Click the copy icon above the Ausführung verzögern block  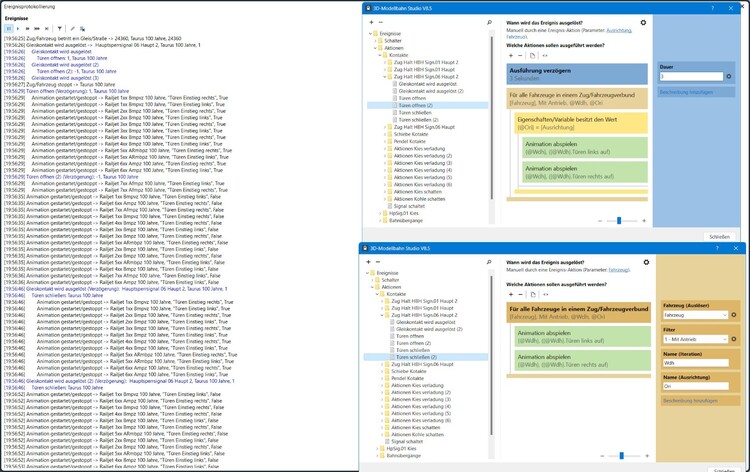point(533,56)
